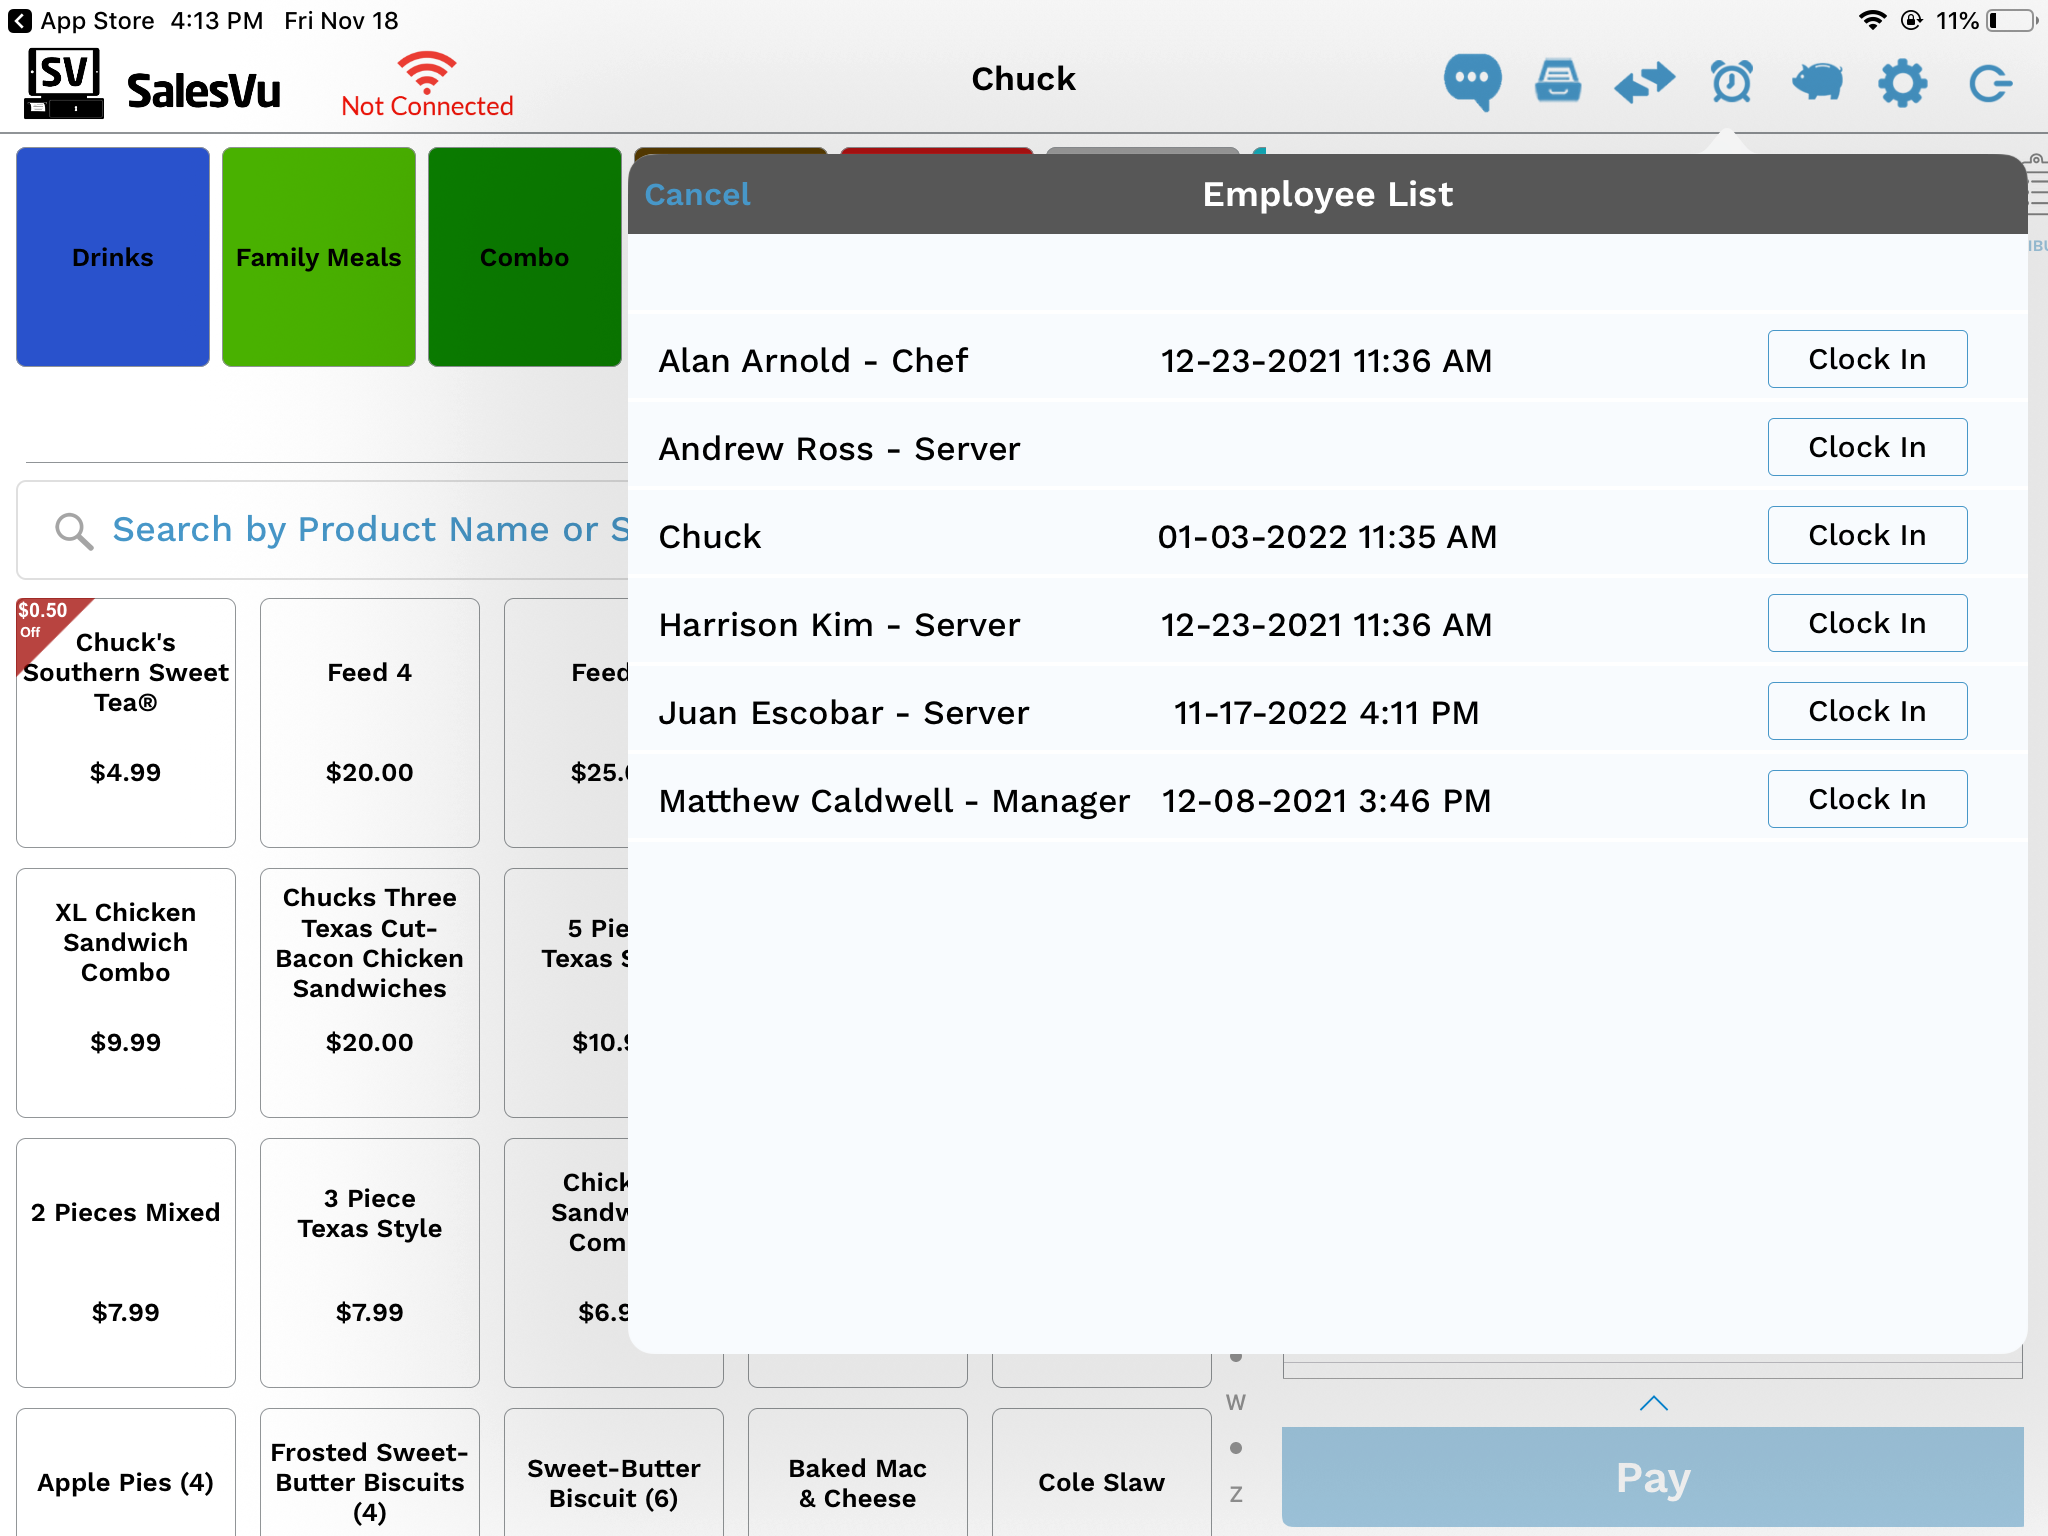
Task: Clock in Alan Arnold - Chef
Action: click(x=1867, y=359)
